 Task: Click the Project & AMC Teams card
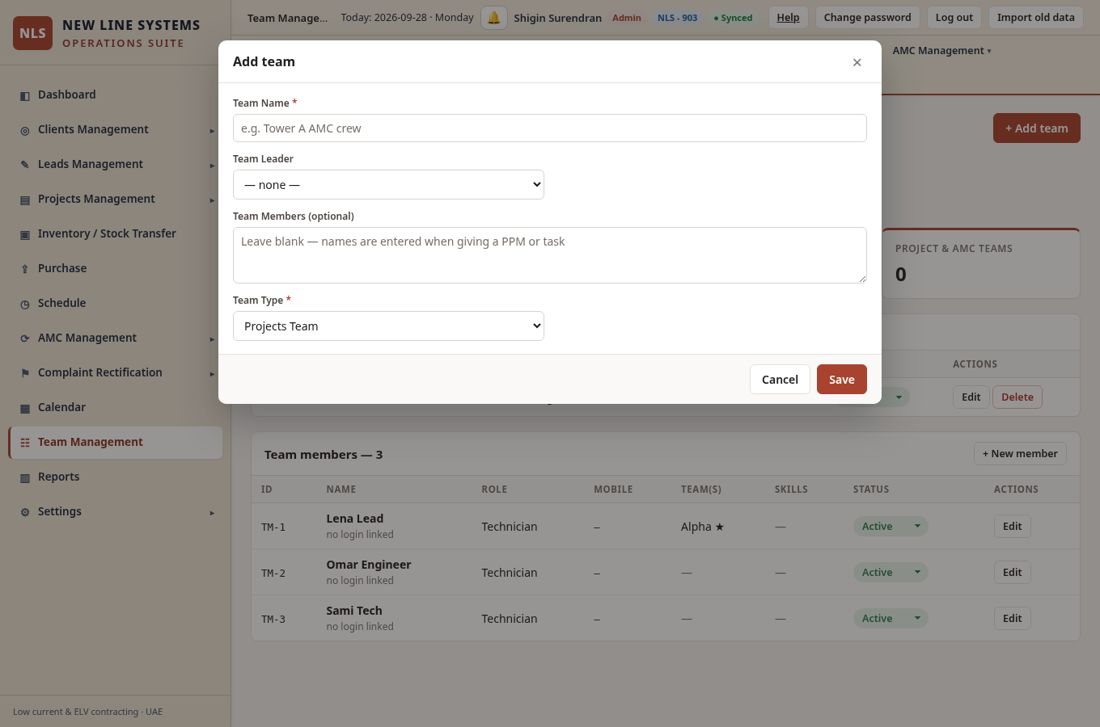pyautogui.click(x=981, y=263)
